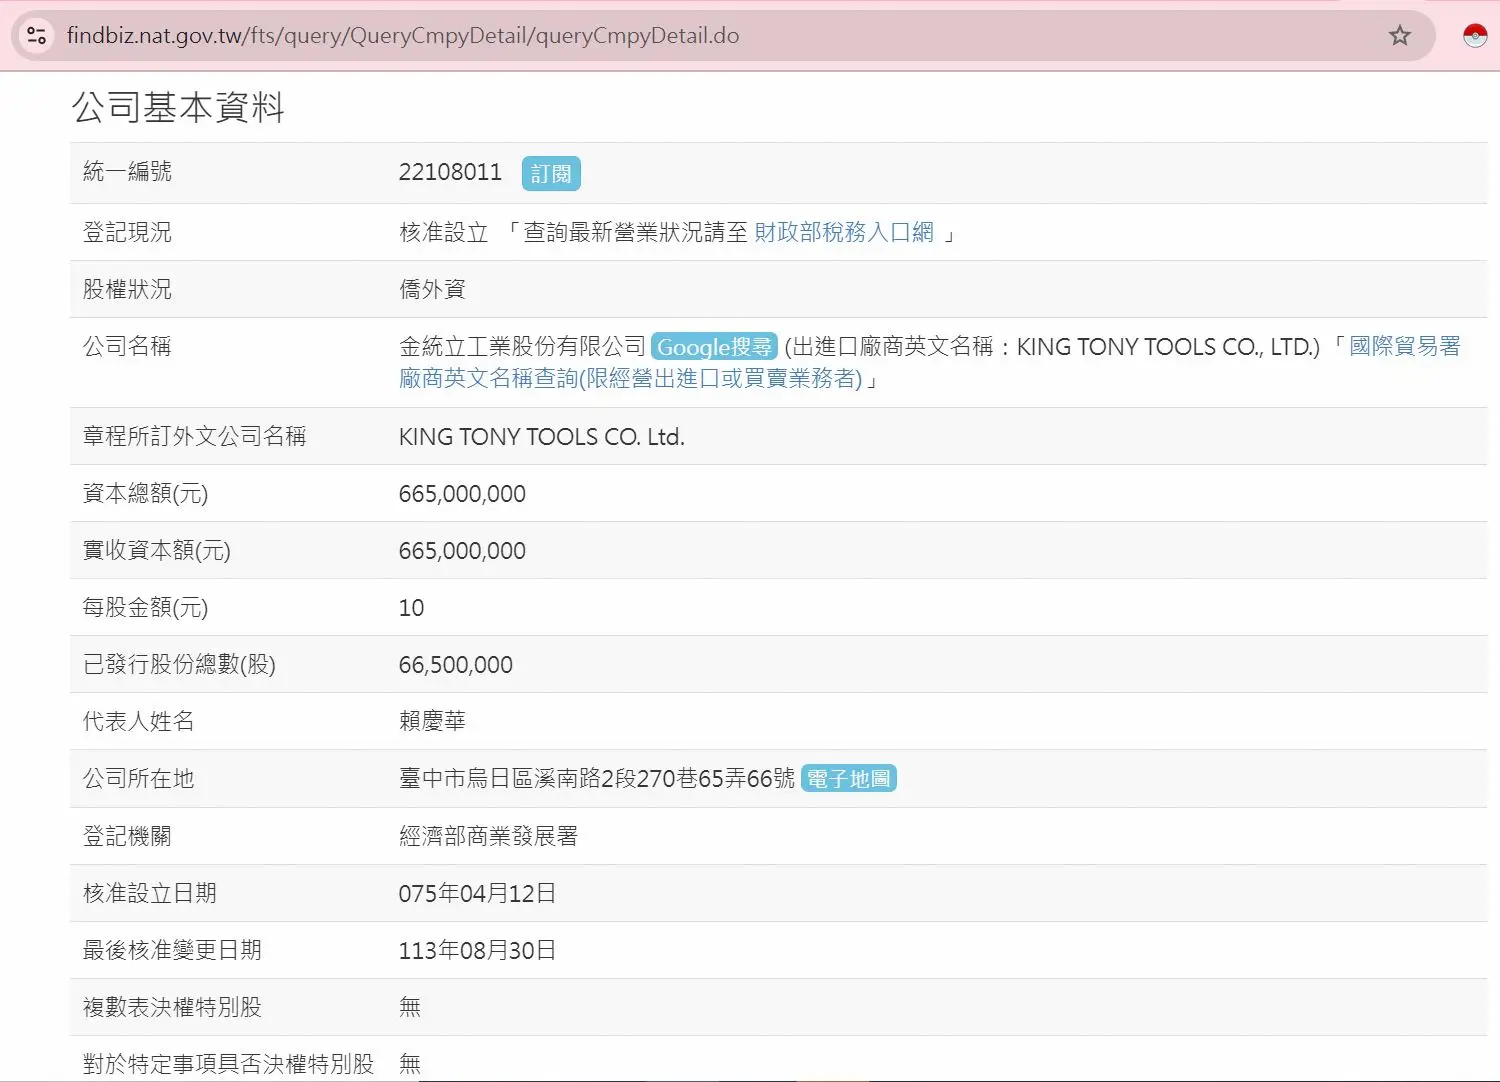
Task: Click the site information icon in address bar
Action: (x=37, y=36)
